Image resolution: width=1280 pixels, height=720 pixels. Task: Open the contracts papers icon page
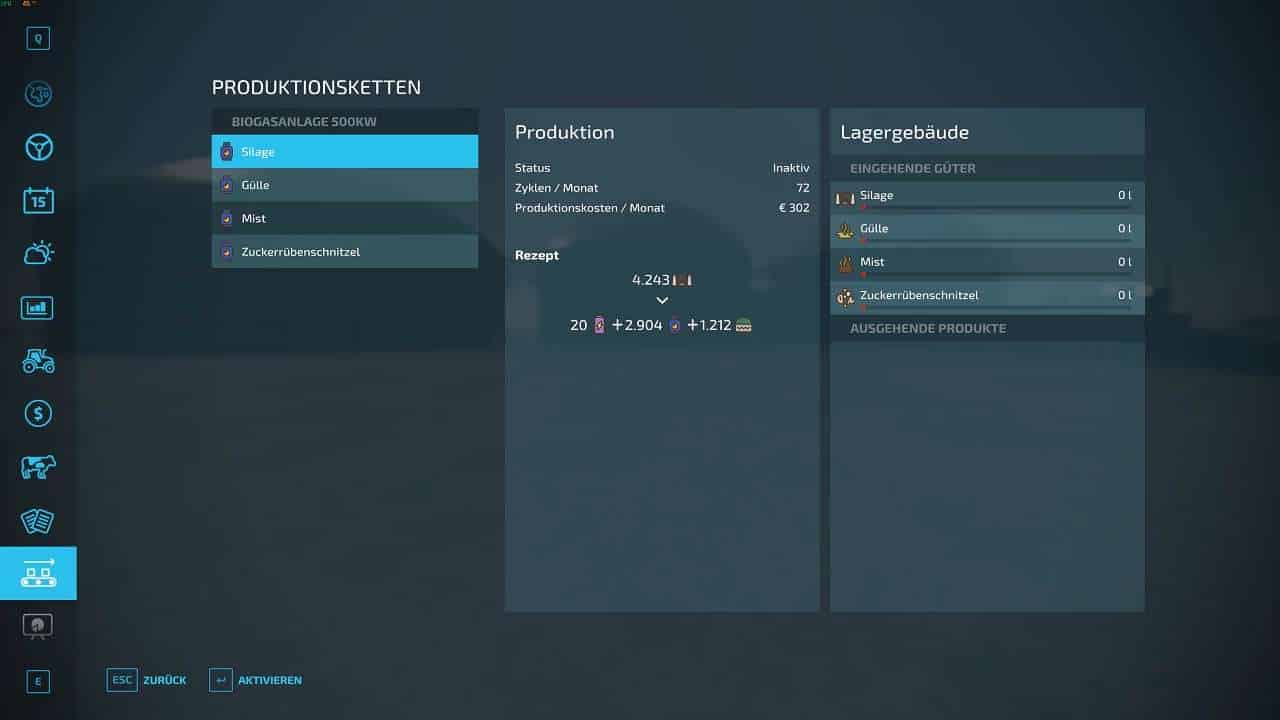(x=38, y=520)
